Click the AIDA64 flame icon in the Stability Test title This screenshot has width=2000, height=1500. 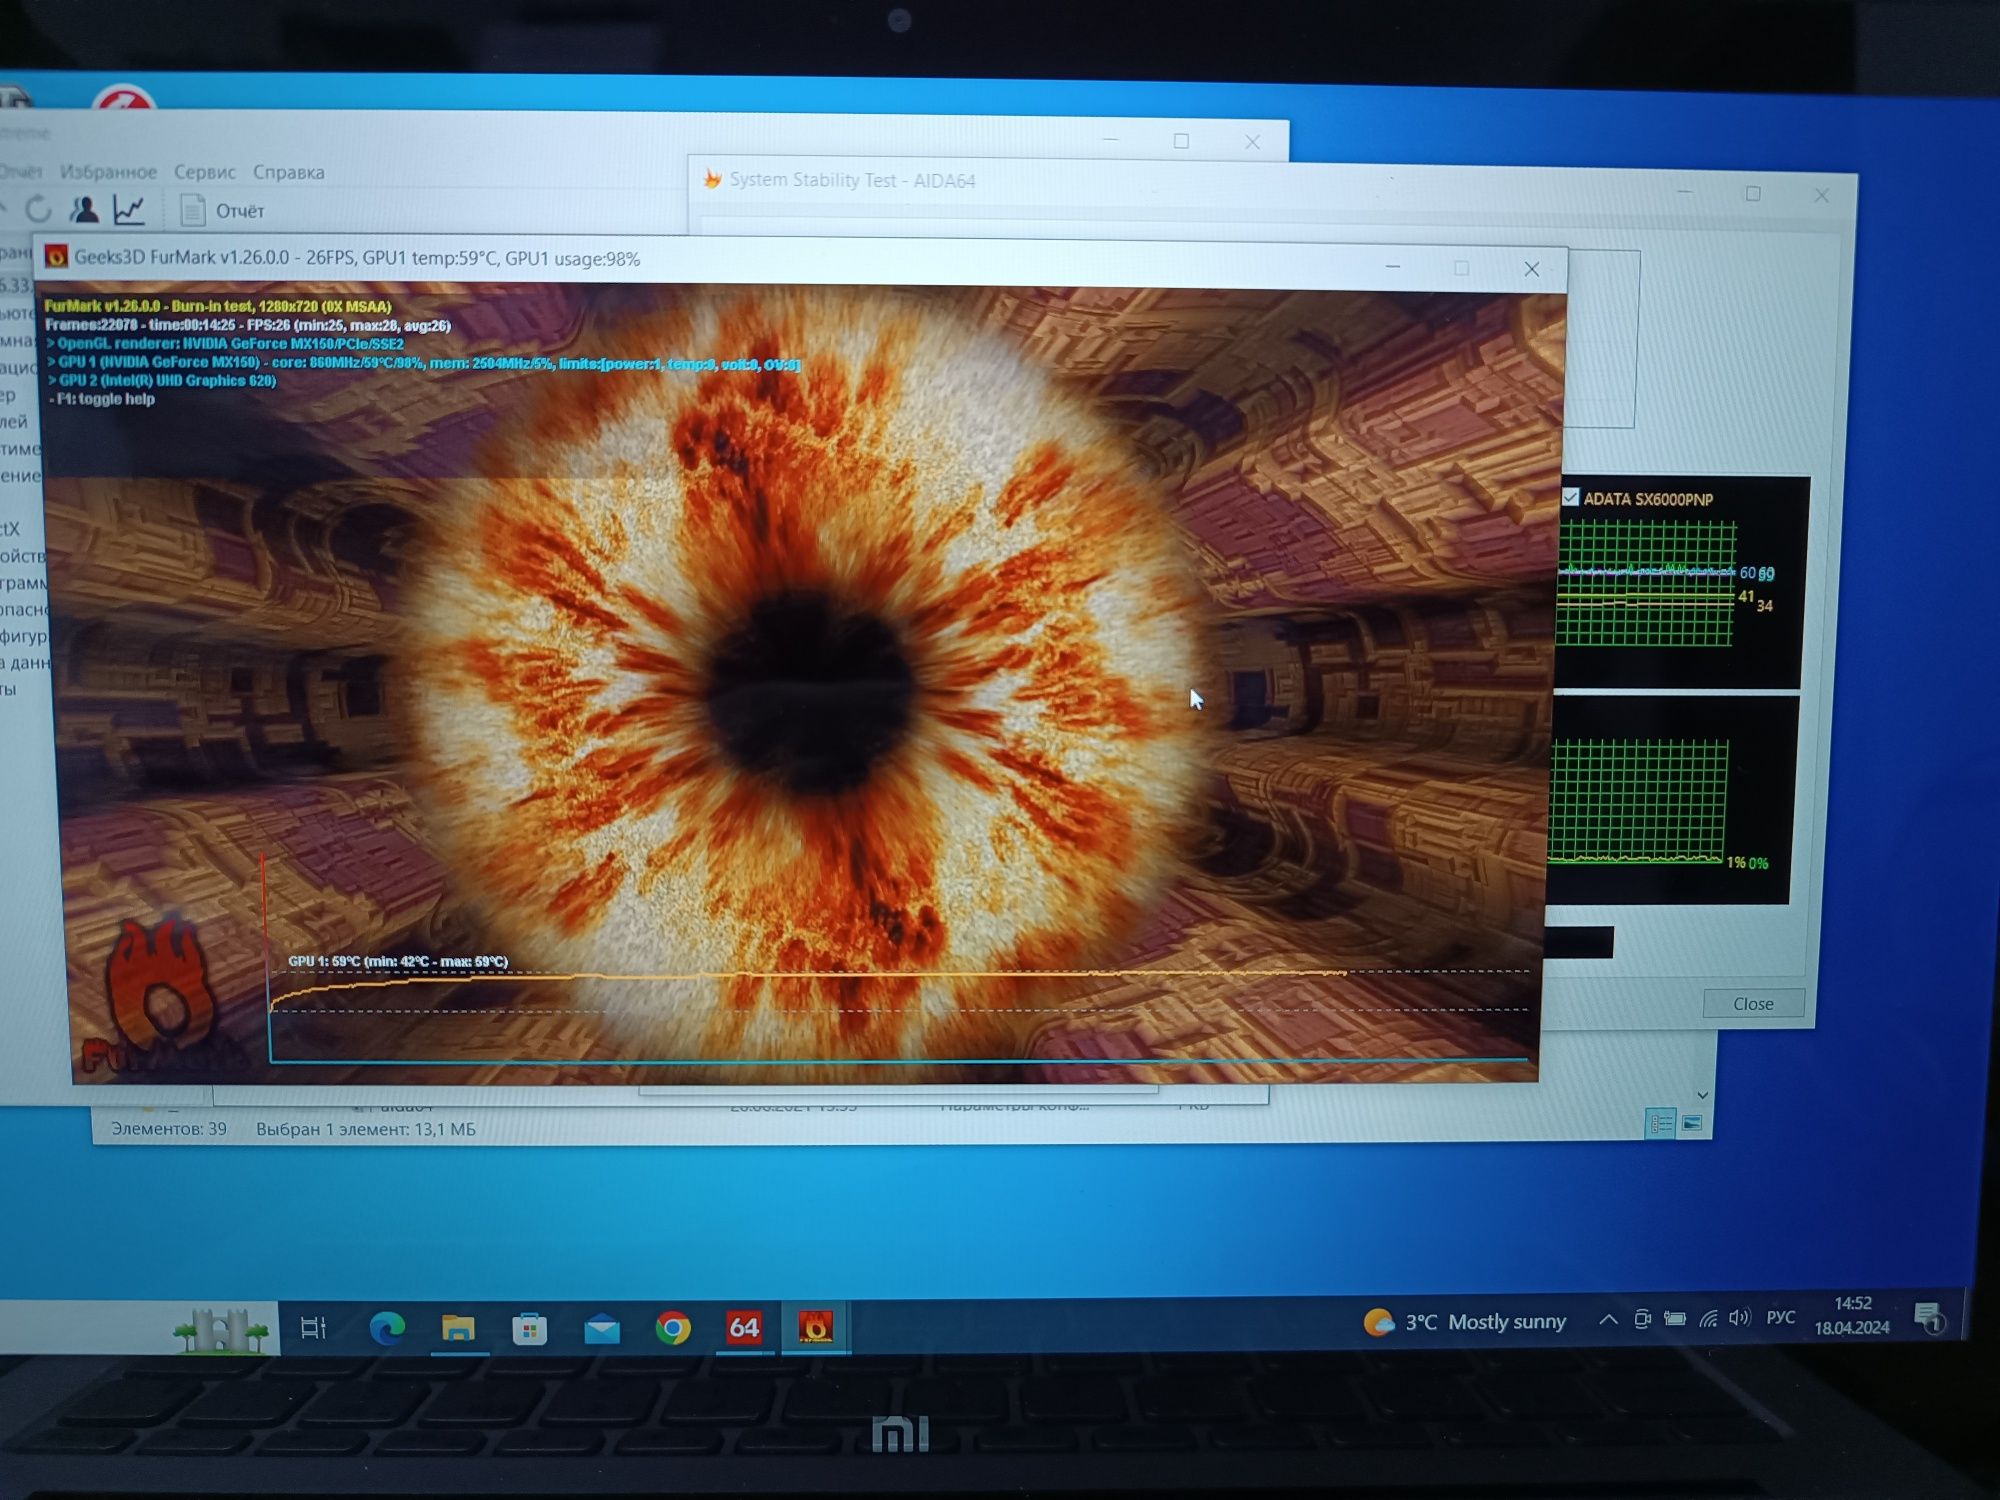click(712, 179)
